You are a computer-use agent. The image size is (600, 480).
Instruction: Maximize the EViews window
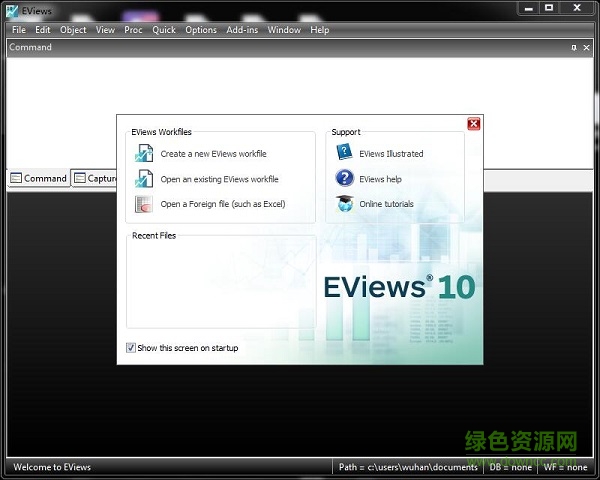coord(549,8)
